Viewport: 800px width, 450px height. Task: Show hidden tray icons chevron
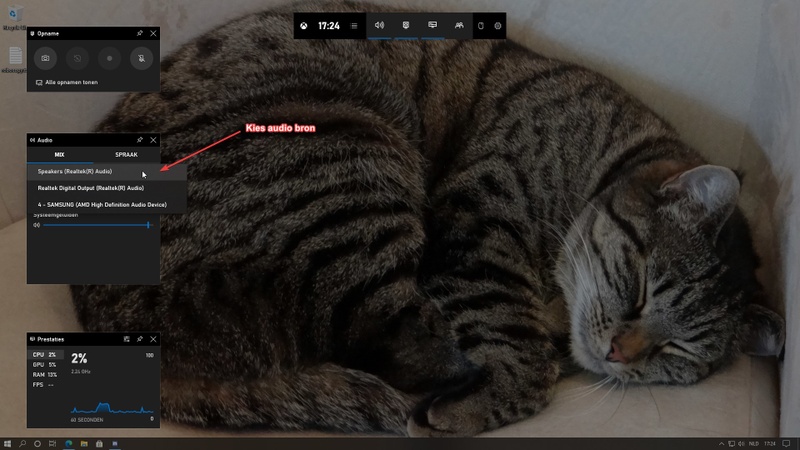721,444
